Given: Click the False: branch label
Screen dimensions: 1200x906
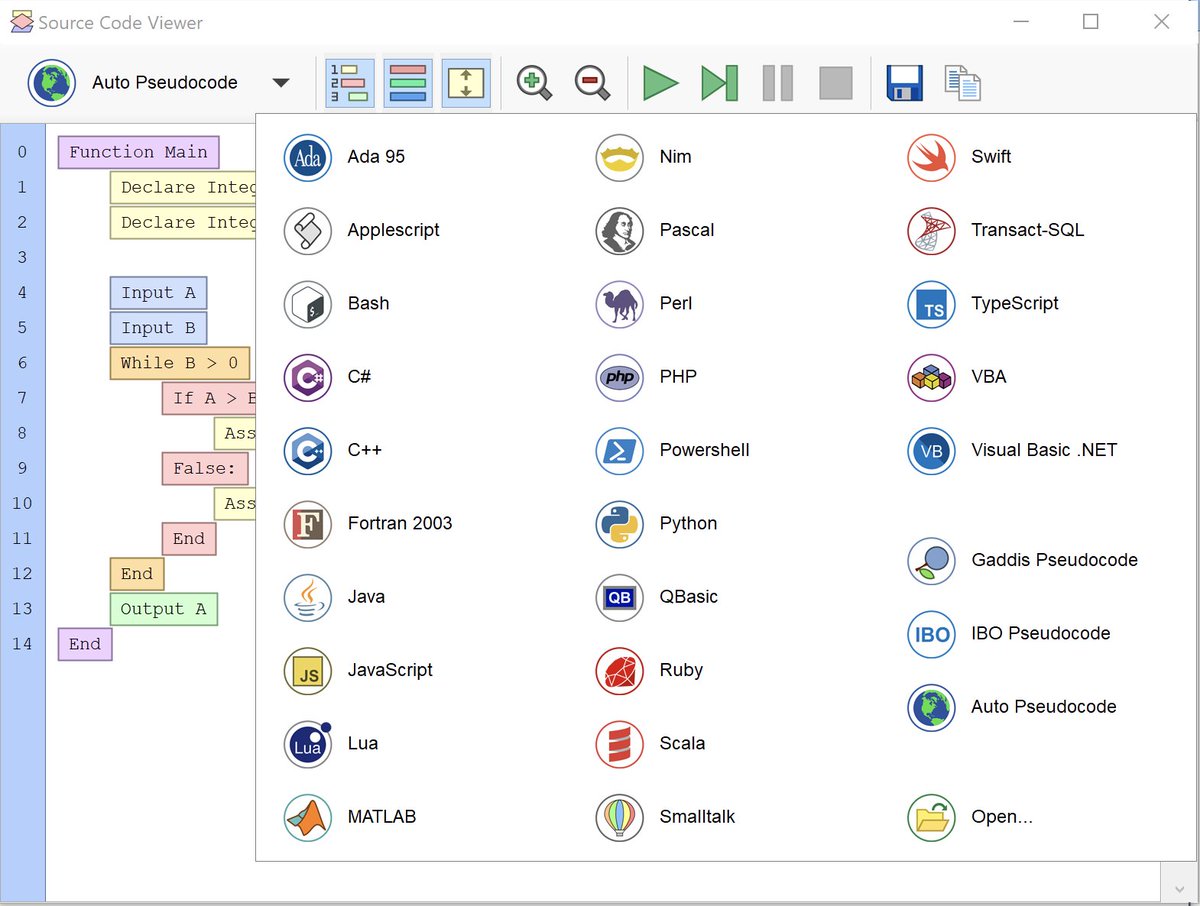Looking at the screenshot, I should click(x=204, y=468).
